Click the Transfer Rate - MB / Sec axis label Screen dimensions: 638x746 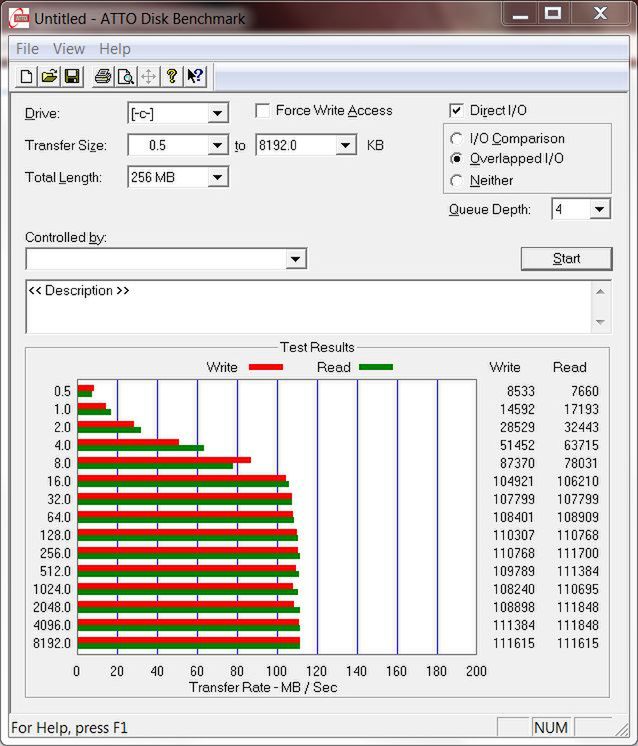263,687
